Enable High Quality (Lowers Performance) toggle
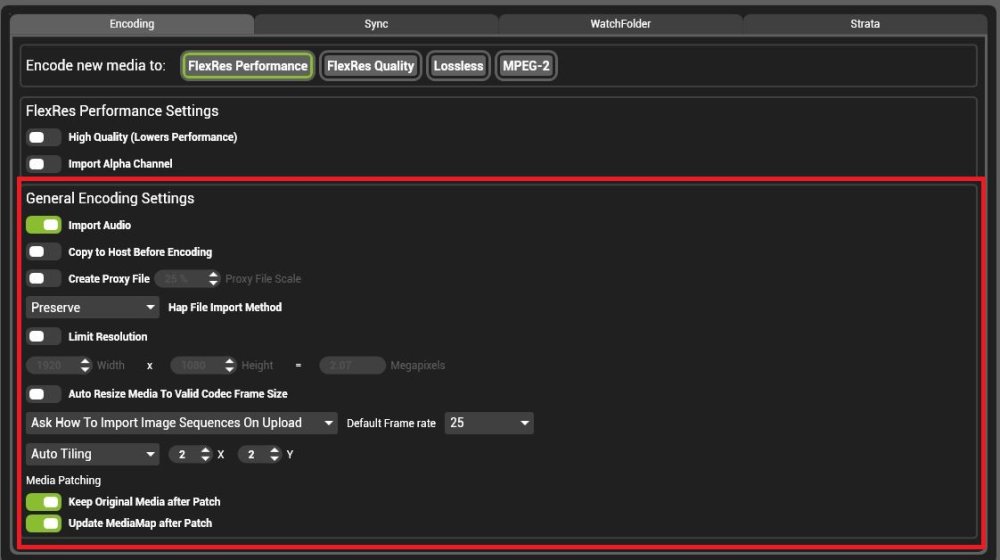The height and width of the screenshot is (560, 1000). (43, 137)
